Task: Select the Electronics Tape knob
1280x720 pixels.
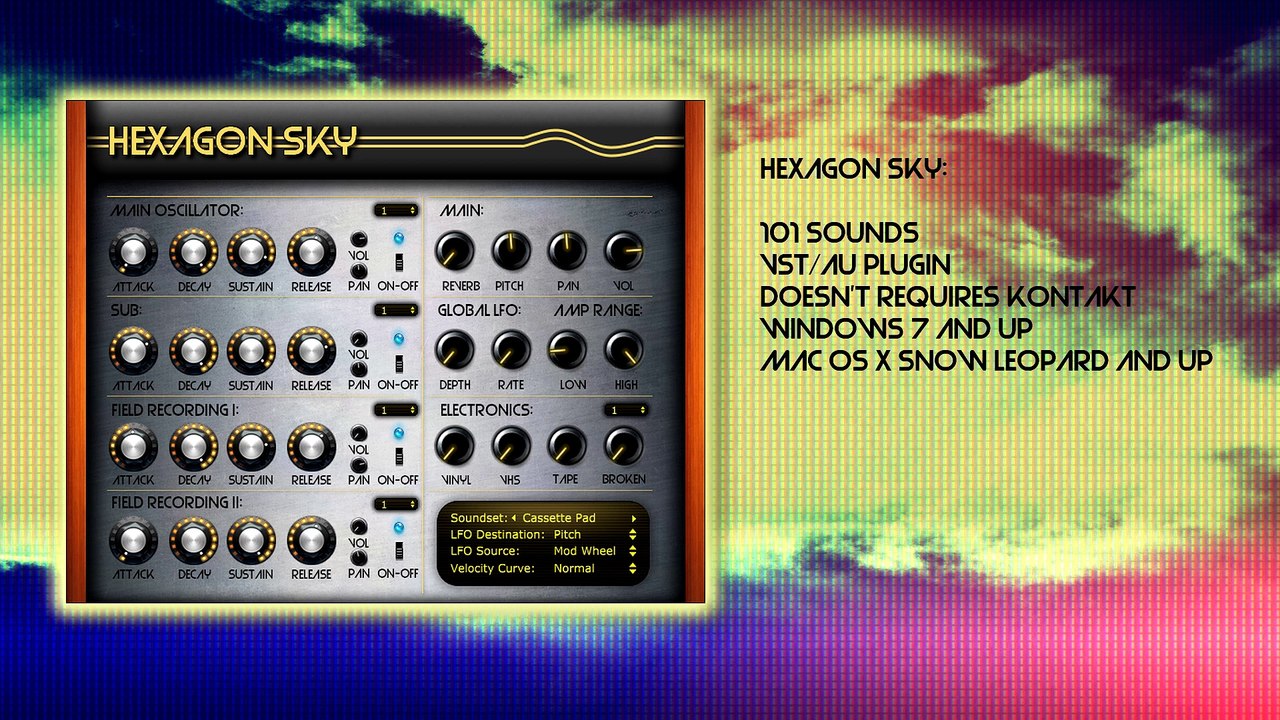Action: 567,446
